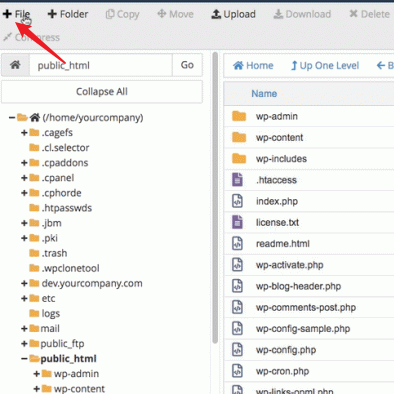Expand the mail folder
Image resolution: width=394 pixels, height=394 pixels.
(x=24, y=328)
